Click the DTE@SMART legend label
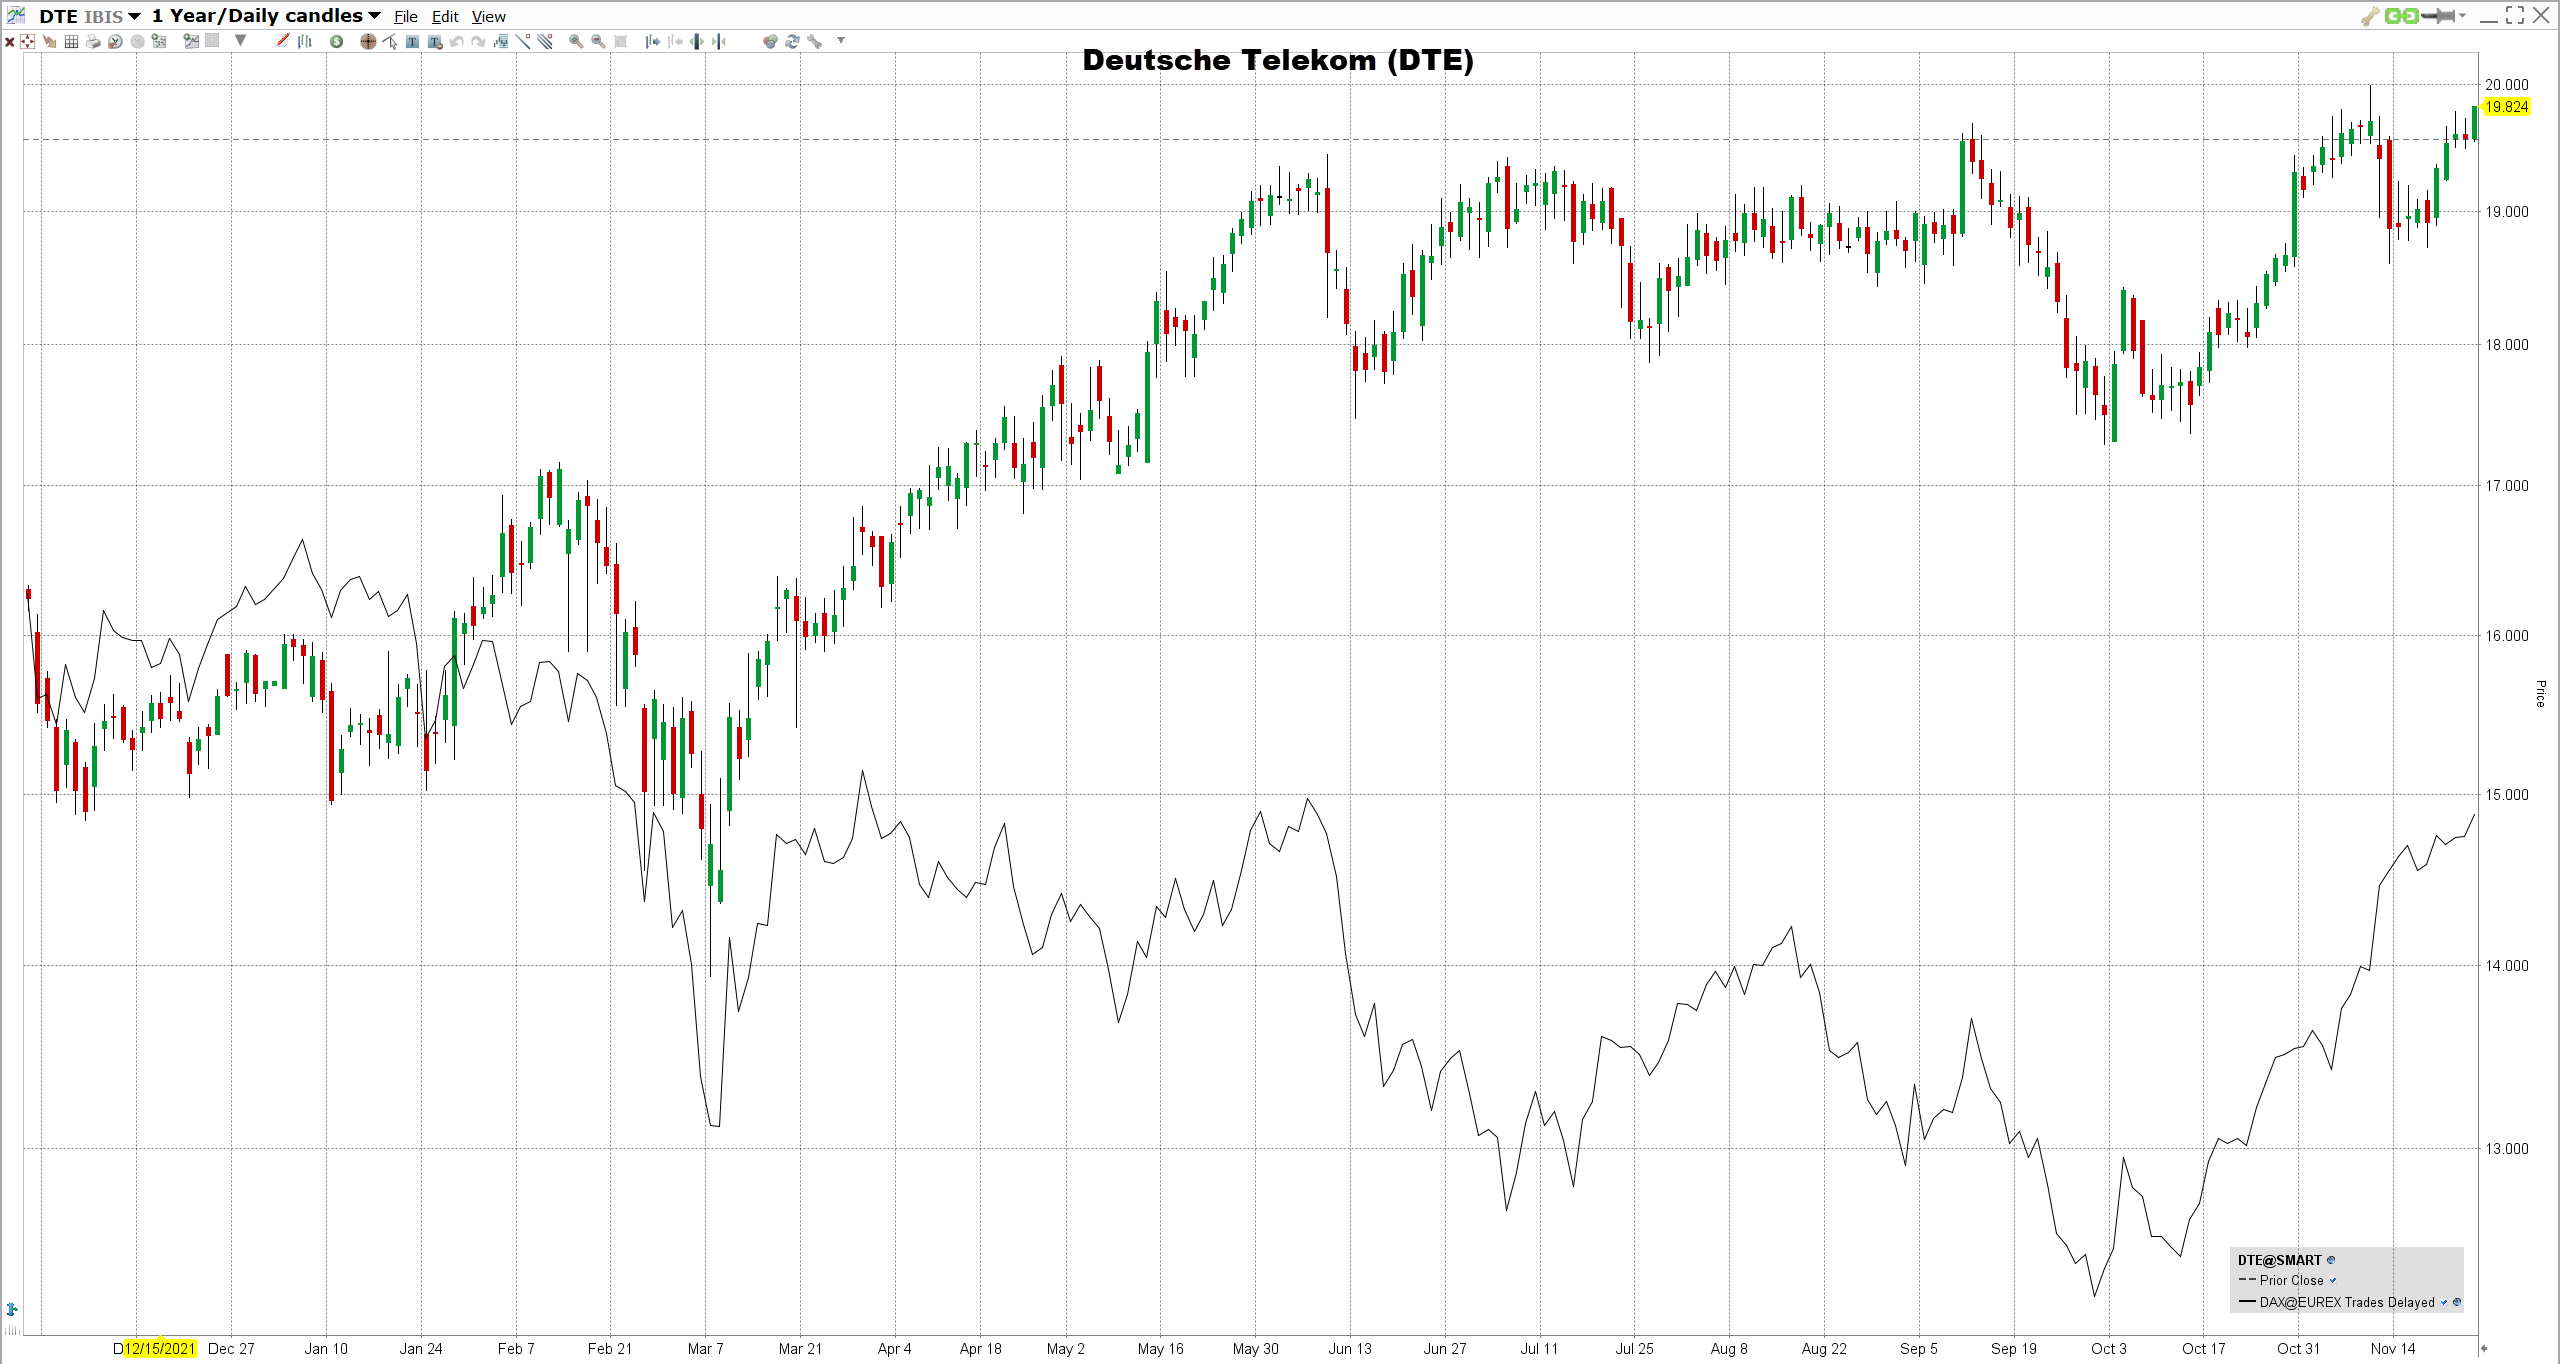The width and height of the screenshot is (2560, 1364). tap(2279, 1260)
